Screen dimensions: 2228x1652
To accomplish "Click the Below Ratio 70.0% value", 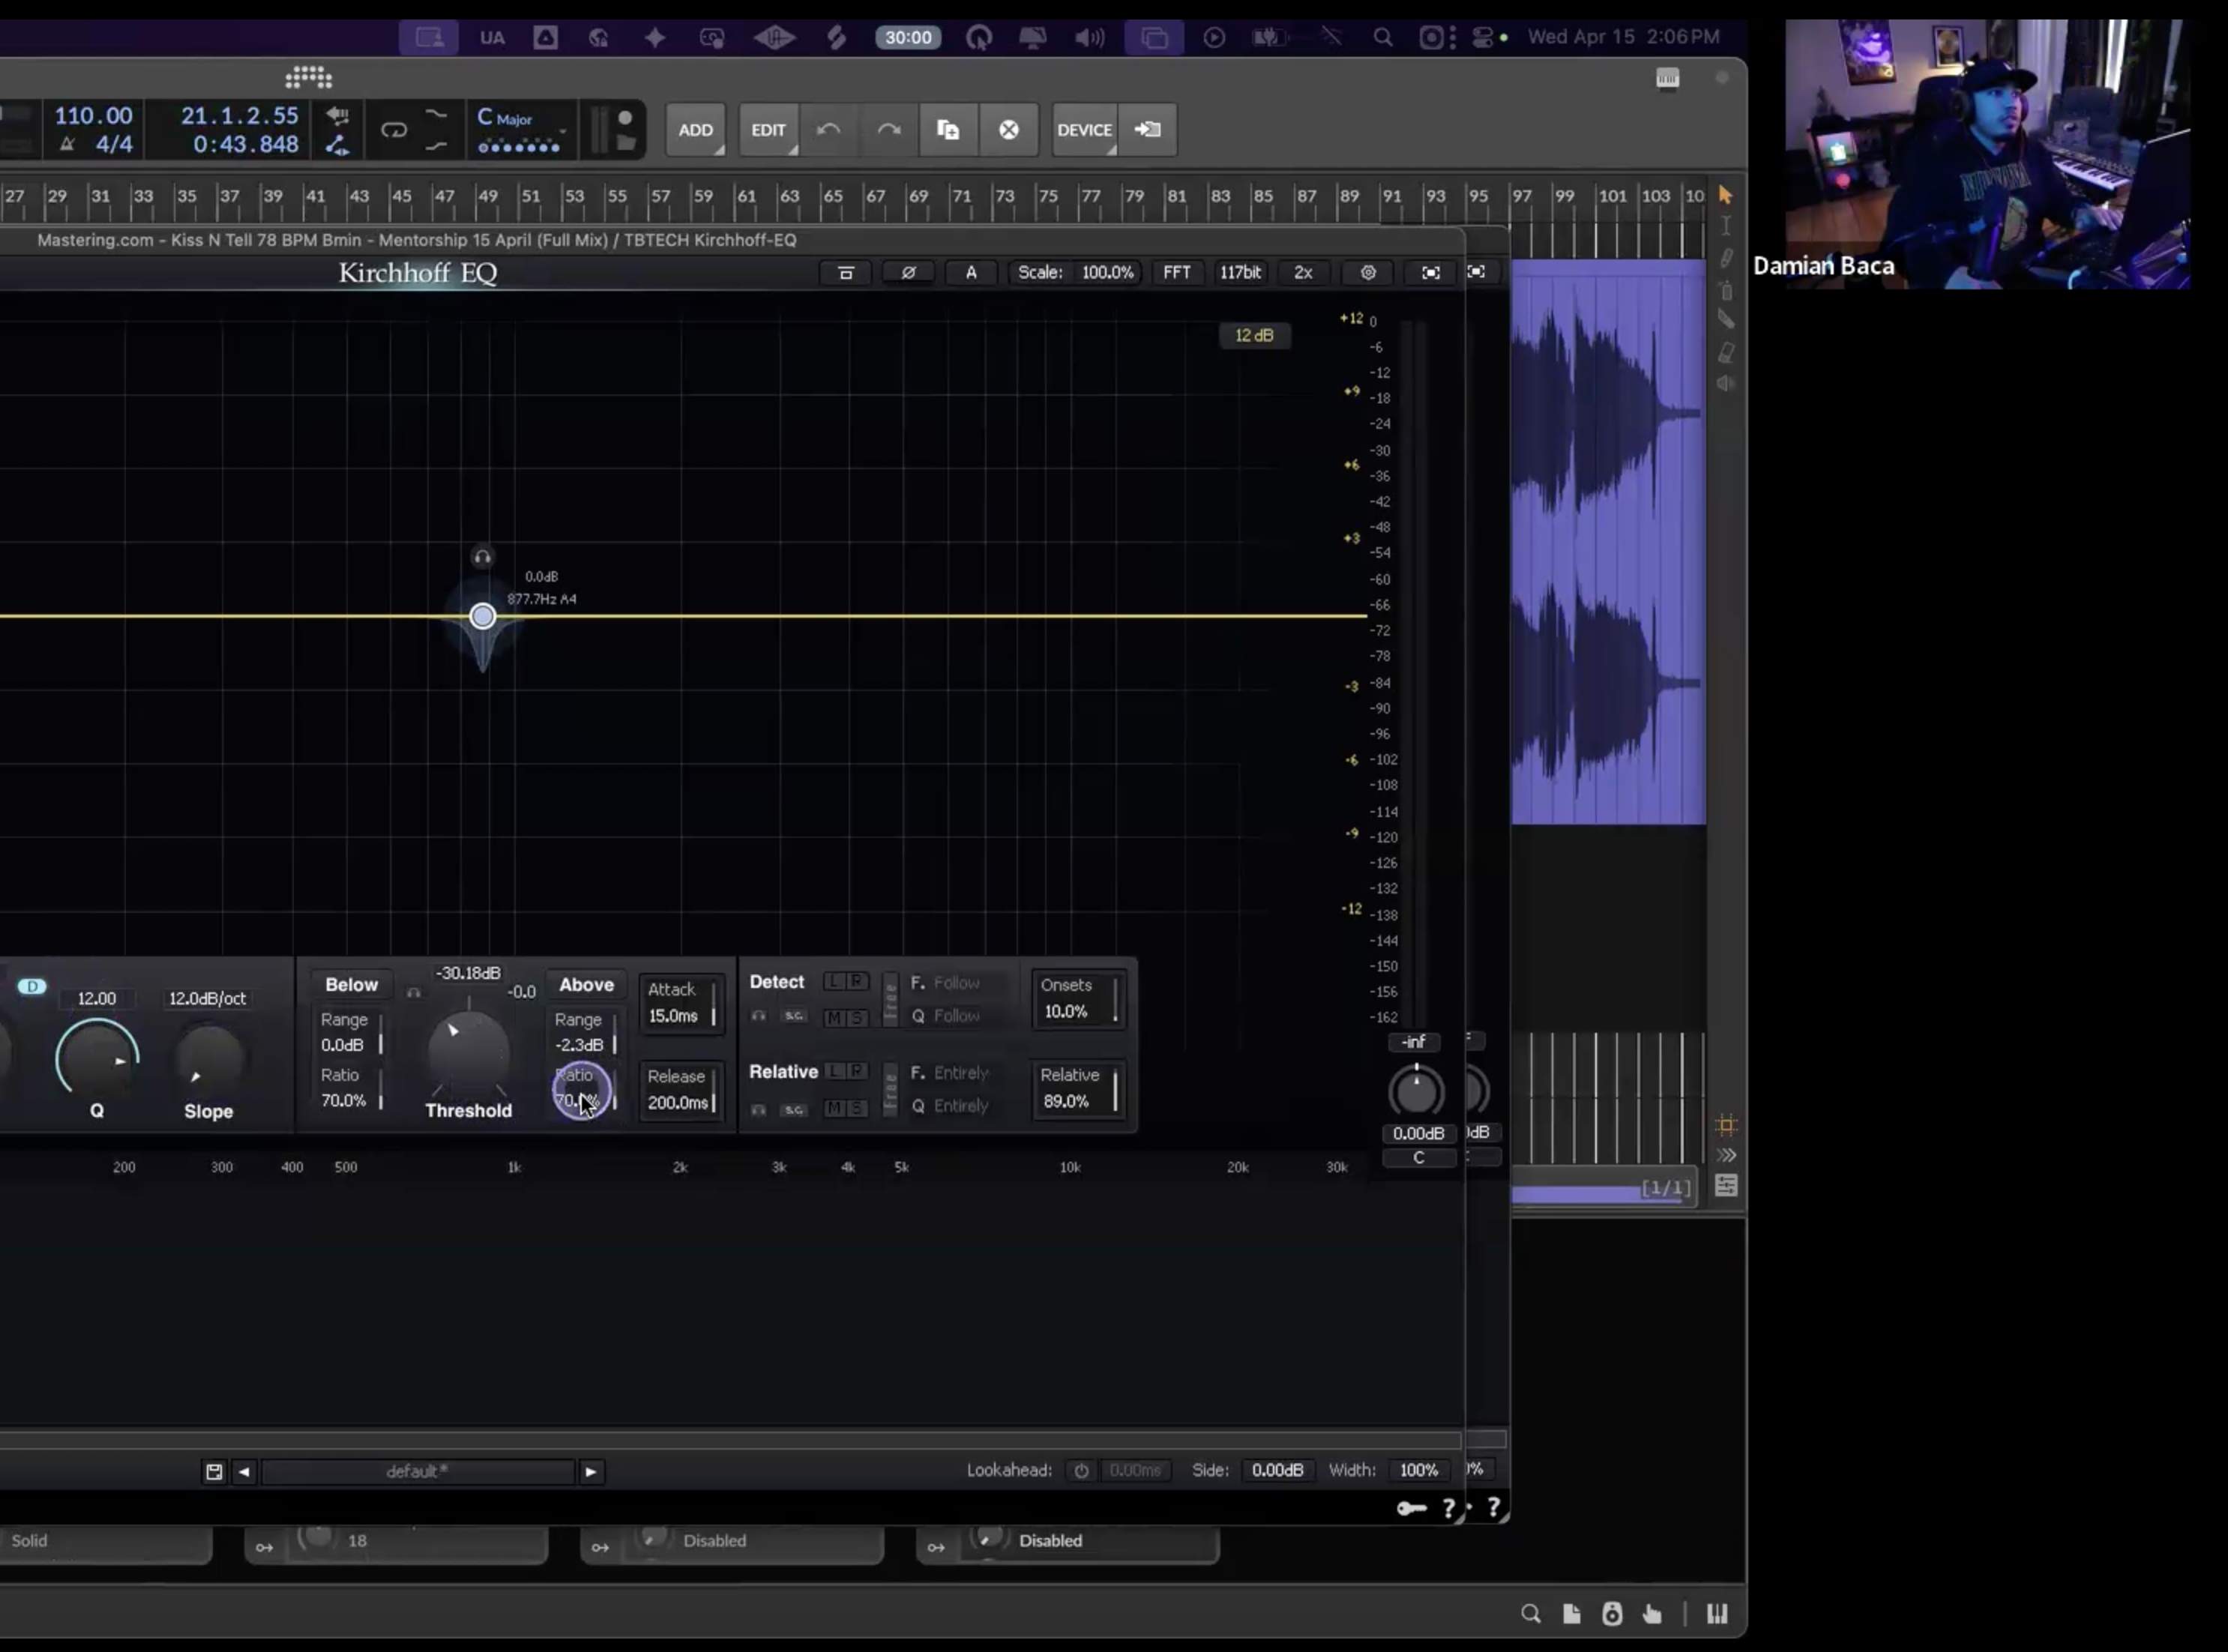I will [x=343, y=1101].
